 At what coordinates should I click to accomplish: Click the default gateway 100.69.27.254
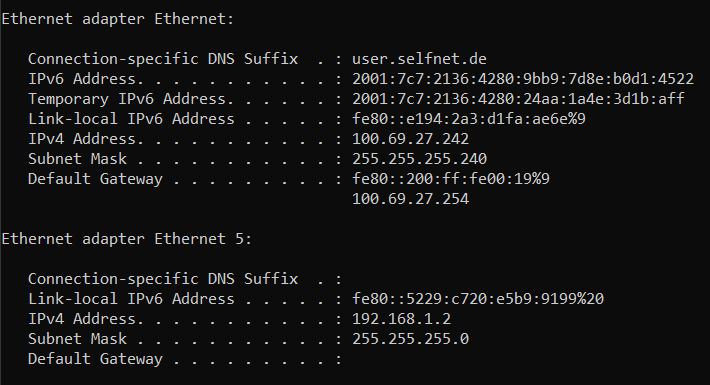click(410, 198)
